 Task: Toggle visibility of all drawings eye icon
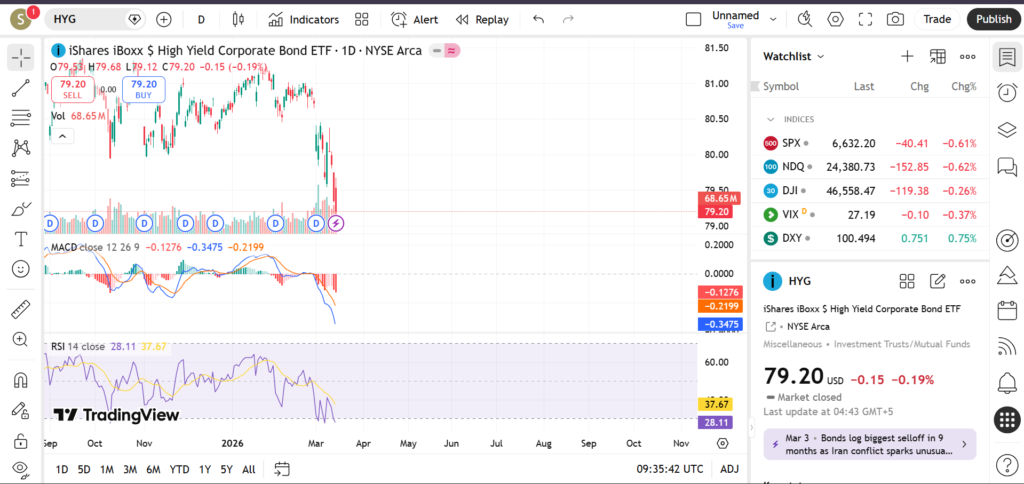(x=20, y=468)
